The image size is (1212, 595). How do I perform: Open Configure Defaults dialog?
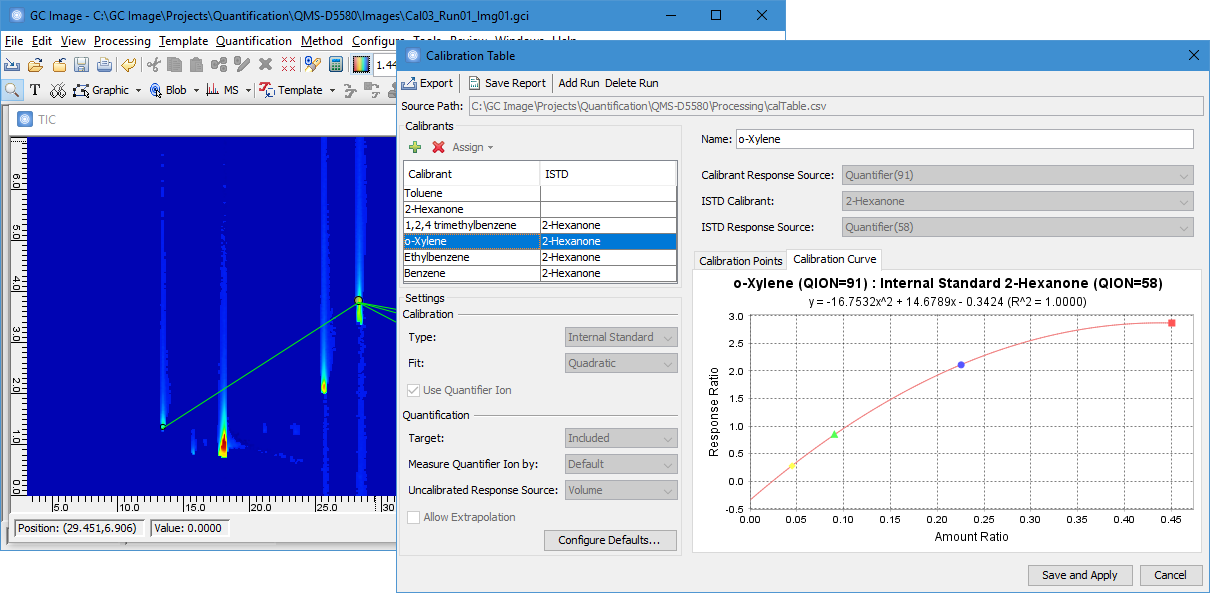click(610, 539)
